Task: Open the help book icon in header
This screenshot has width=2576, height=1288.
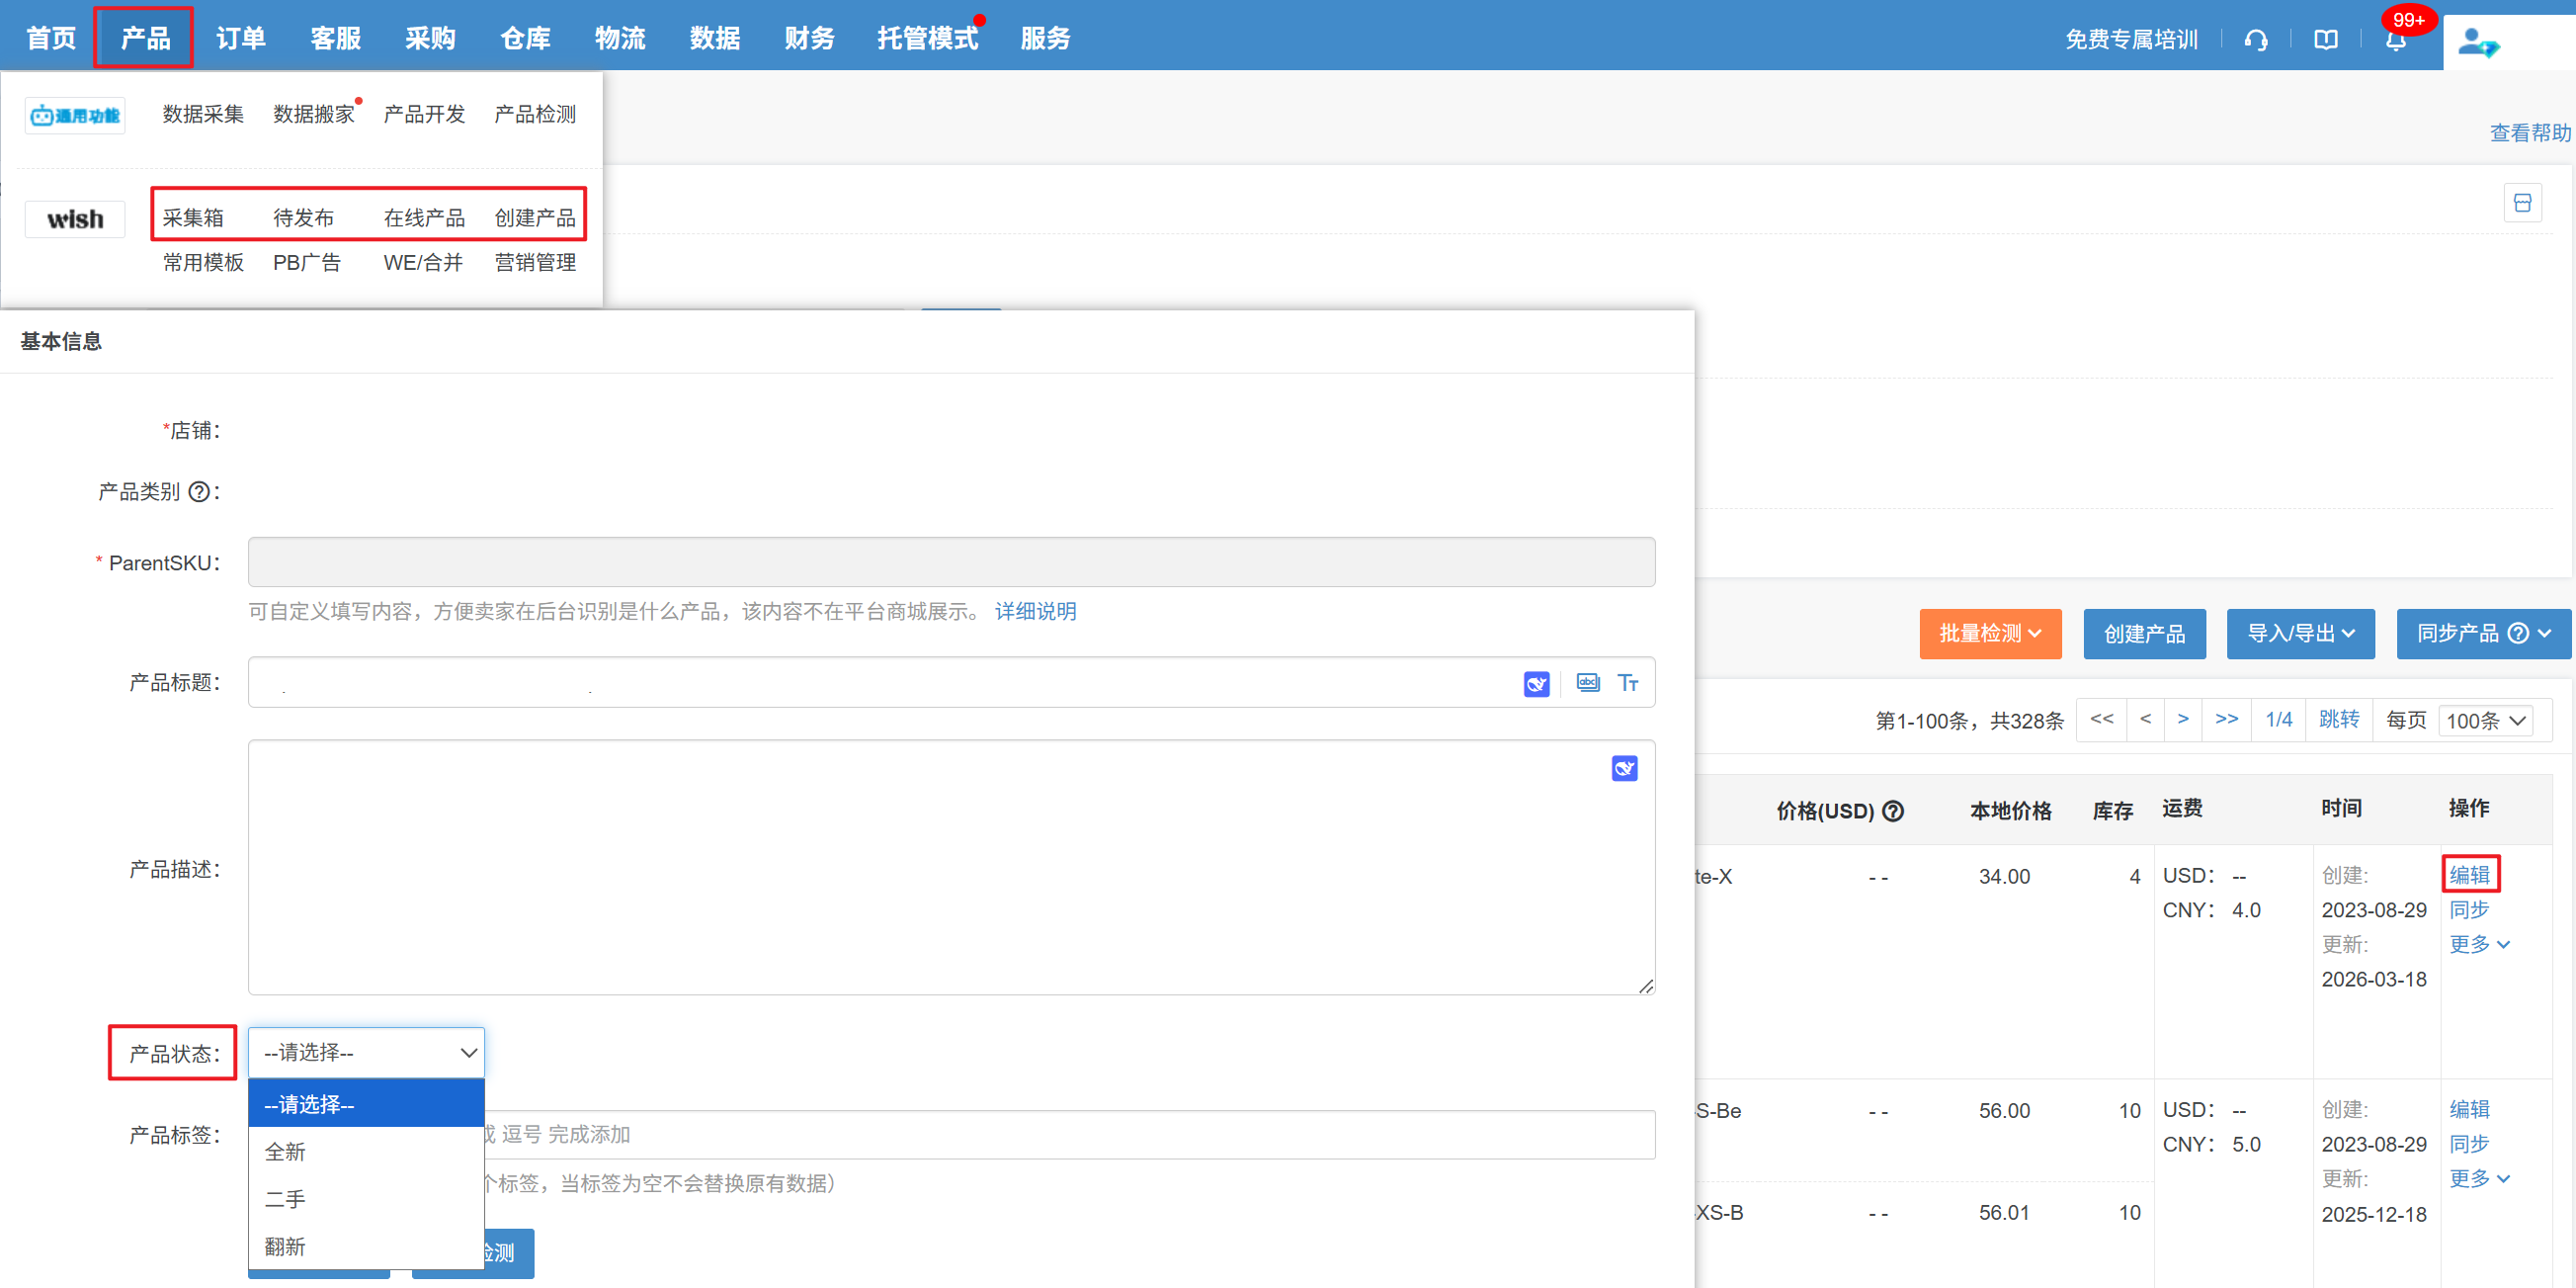Action: pos(2325,40)
